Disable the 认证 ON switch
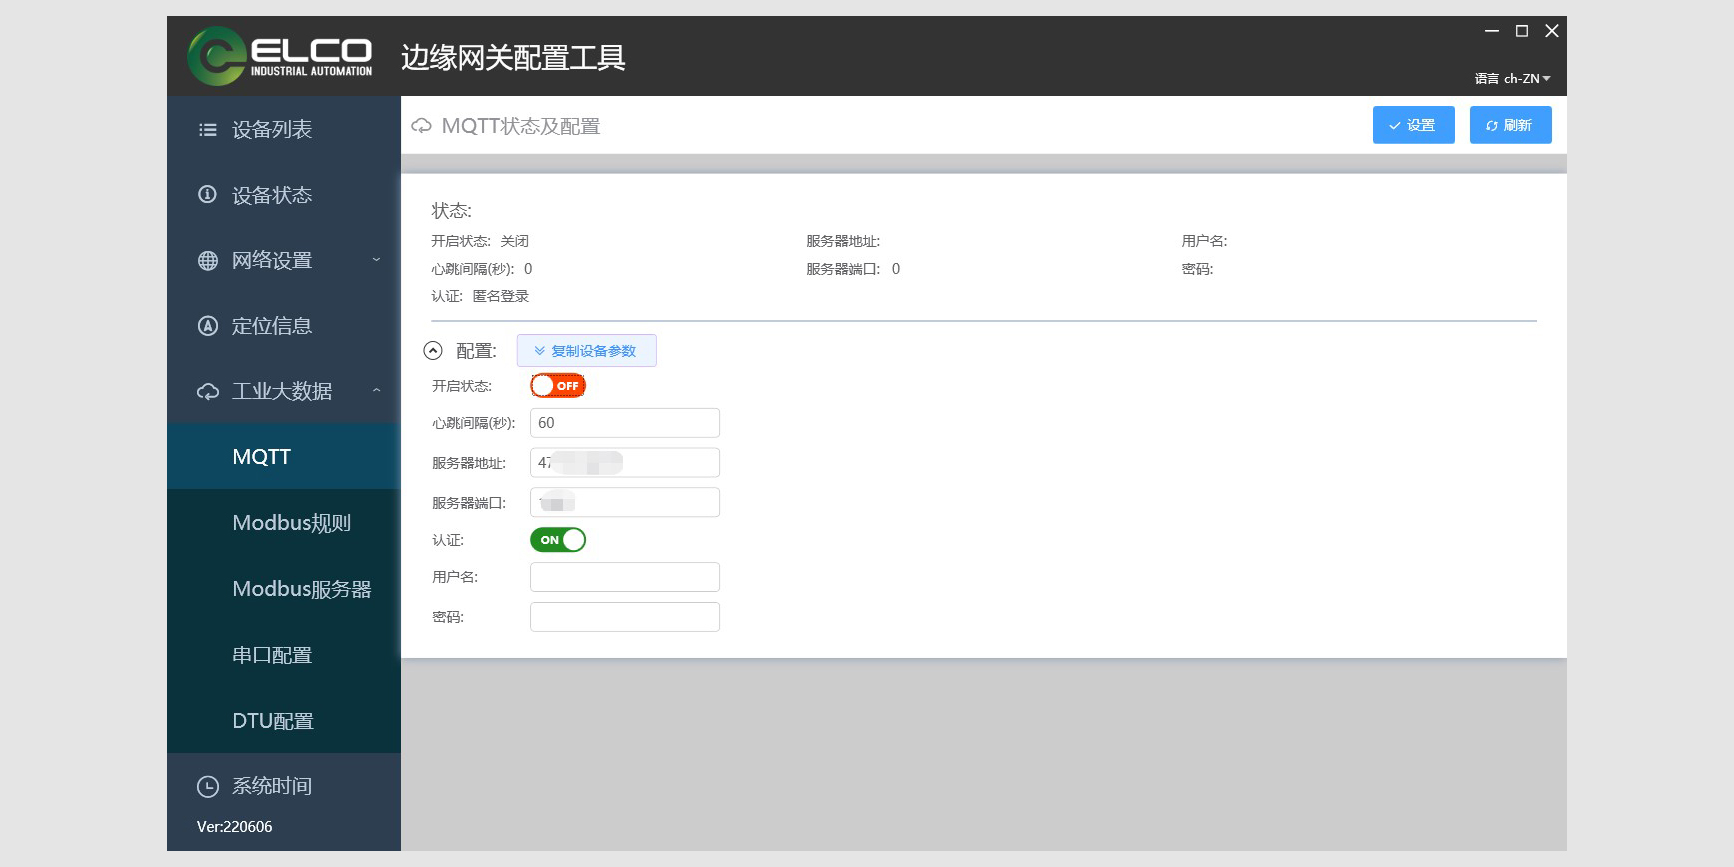This screenshot has width=1734, height=867. [557, 540]
